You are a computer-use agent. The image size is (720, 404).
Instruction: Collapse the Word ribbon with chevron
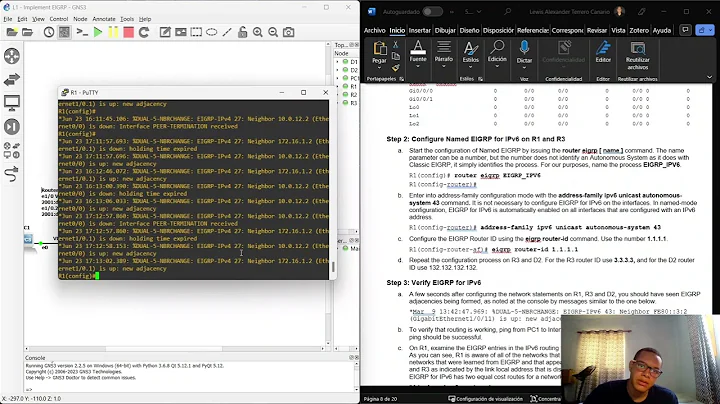pos(709,77)
